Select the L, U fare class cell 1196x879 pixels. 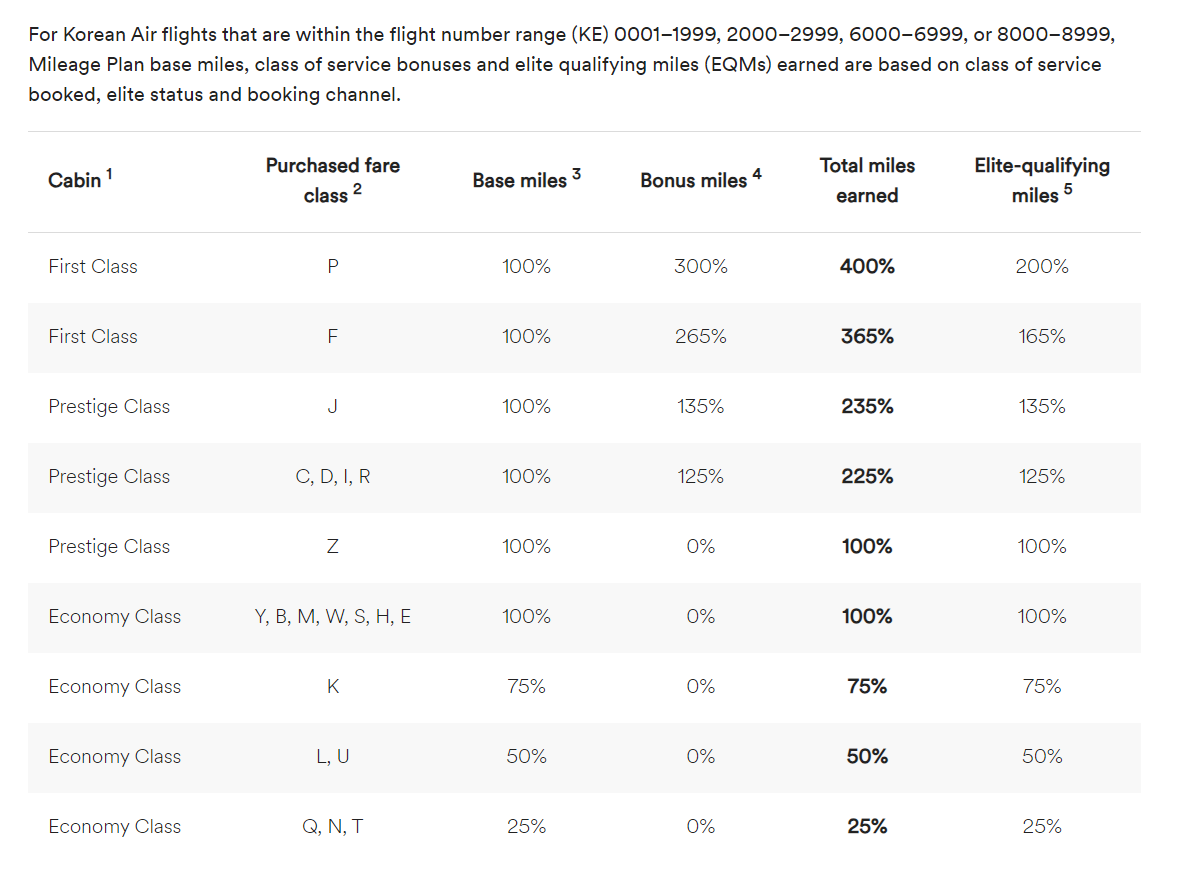coord(333,757)
